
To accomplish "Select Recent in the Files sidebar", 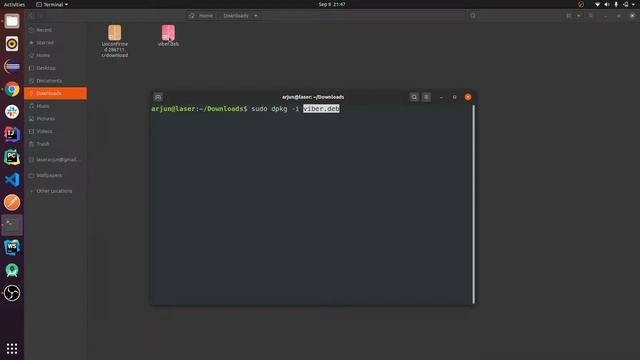I will (56, 30).
